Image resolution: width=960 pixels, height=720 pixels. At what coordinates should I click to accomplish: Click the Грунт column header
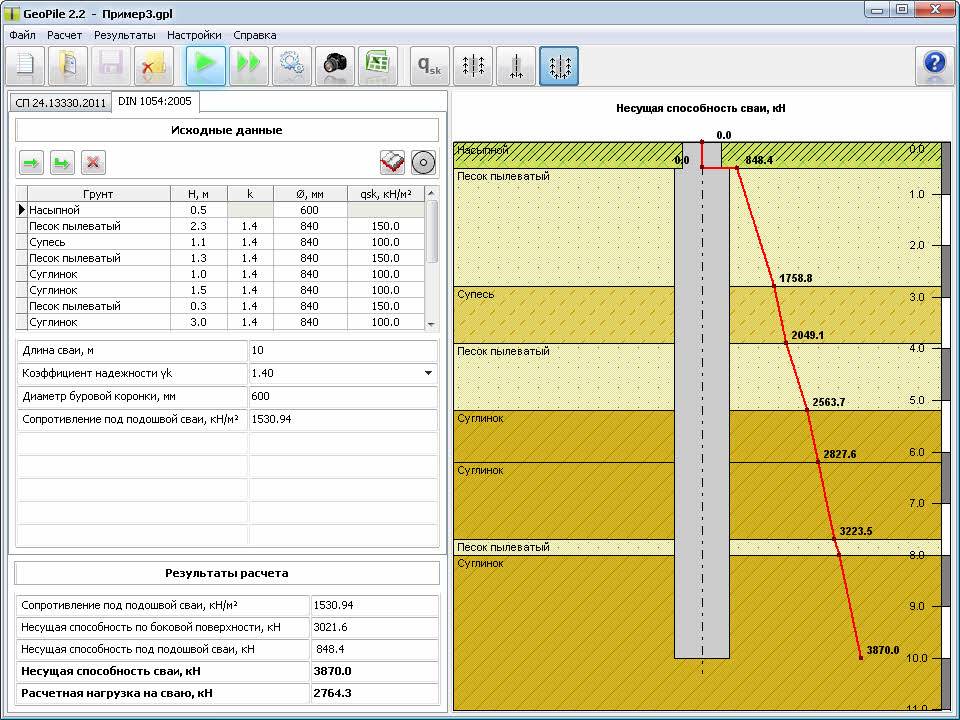(98, 194)
